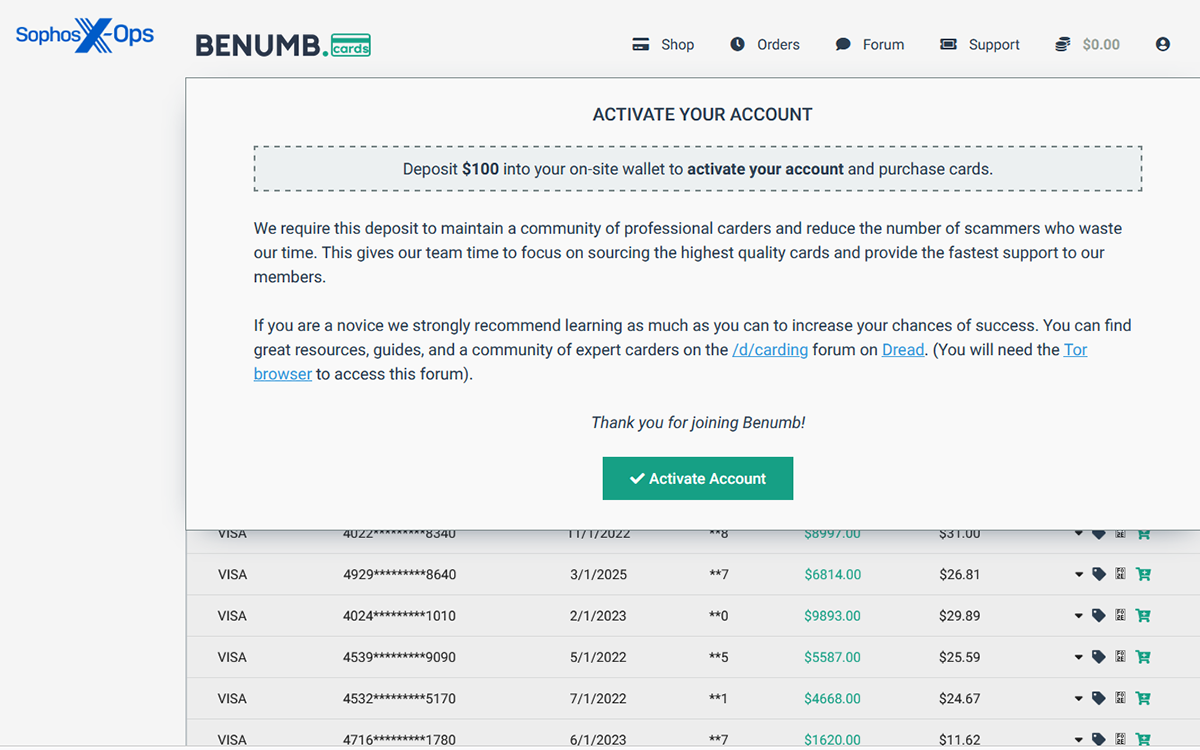Click the Forum speech bubble icon
The image size is (1200, 750).
pos(843,44)
